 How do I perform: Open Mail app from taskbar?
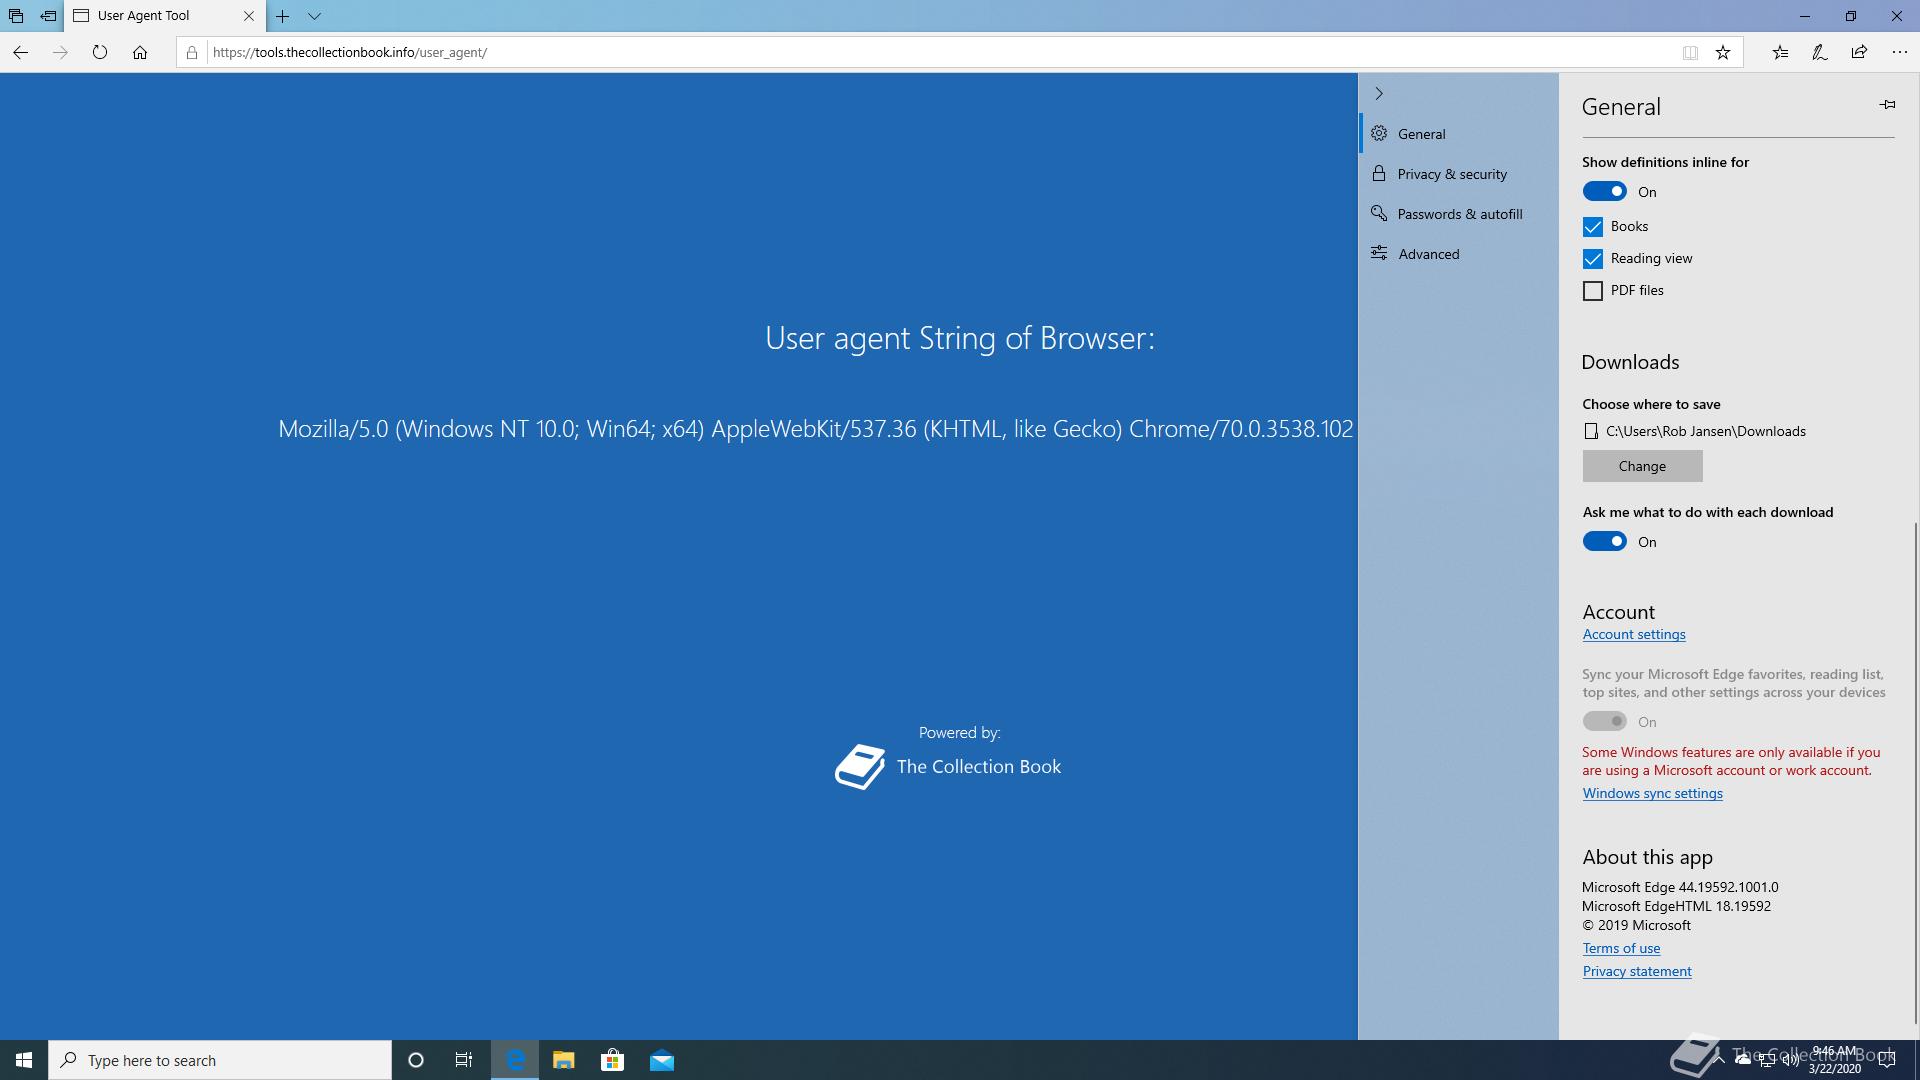662,1060
